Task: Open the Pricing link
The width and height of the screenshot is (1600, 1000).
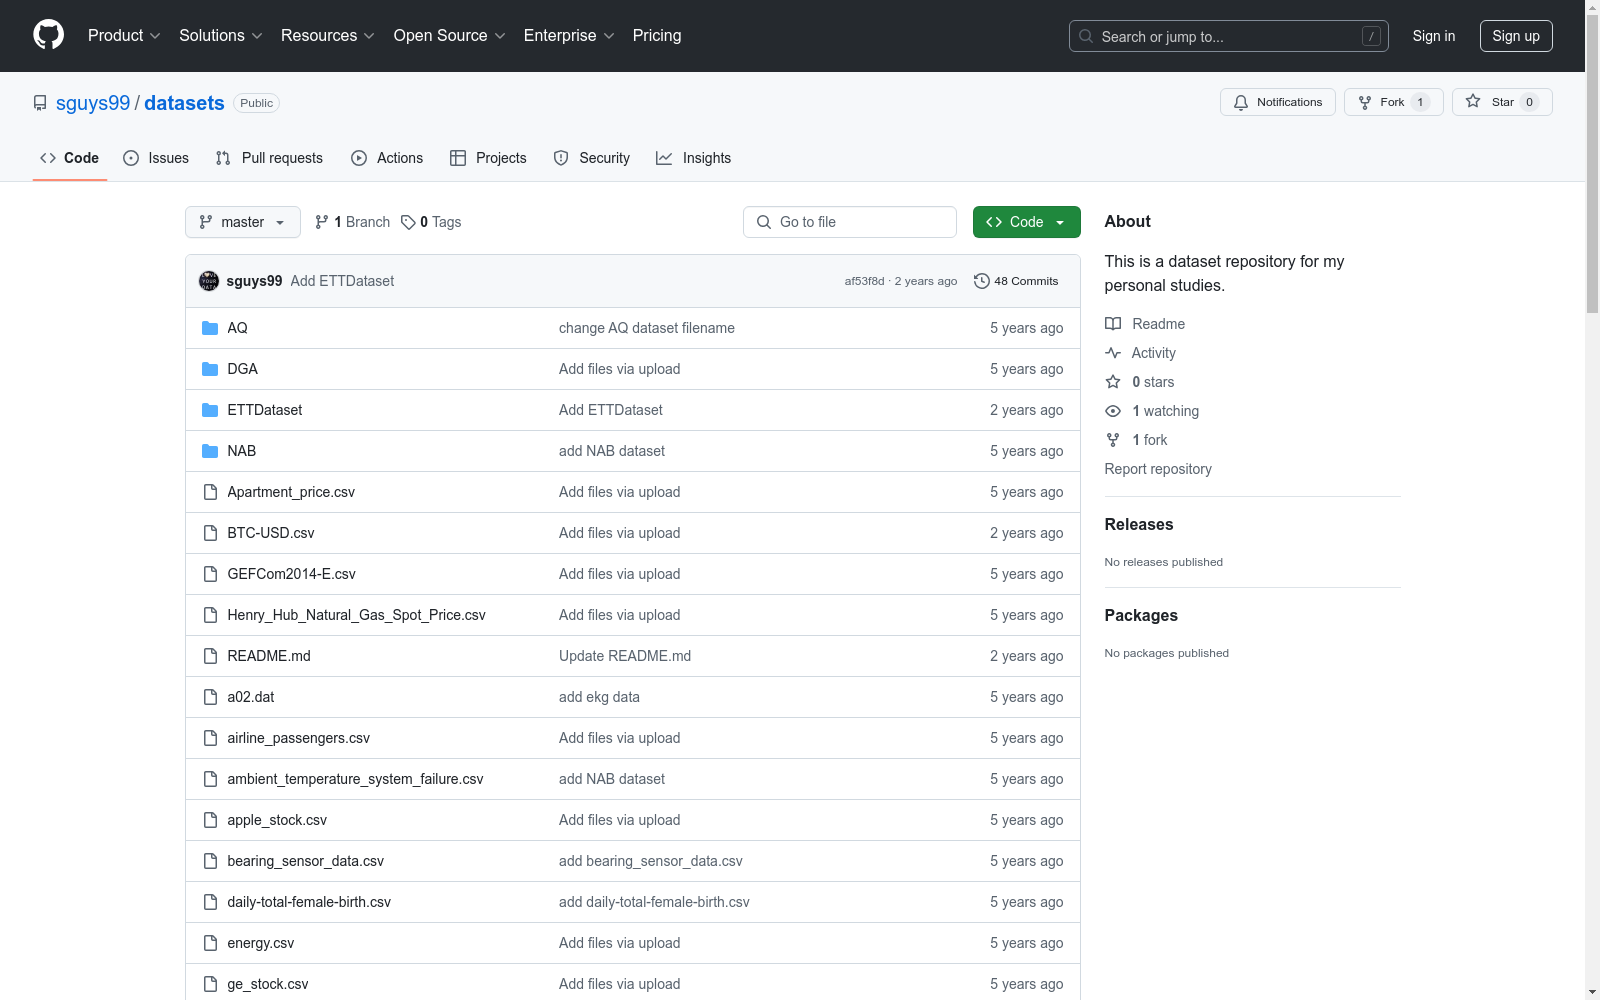Action: (657, 35)
